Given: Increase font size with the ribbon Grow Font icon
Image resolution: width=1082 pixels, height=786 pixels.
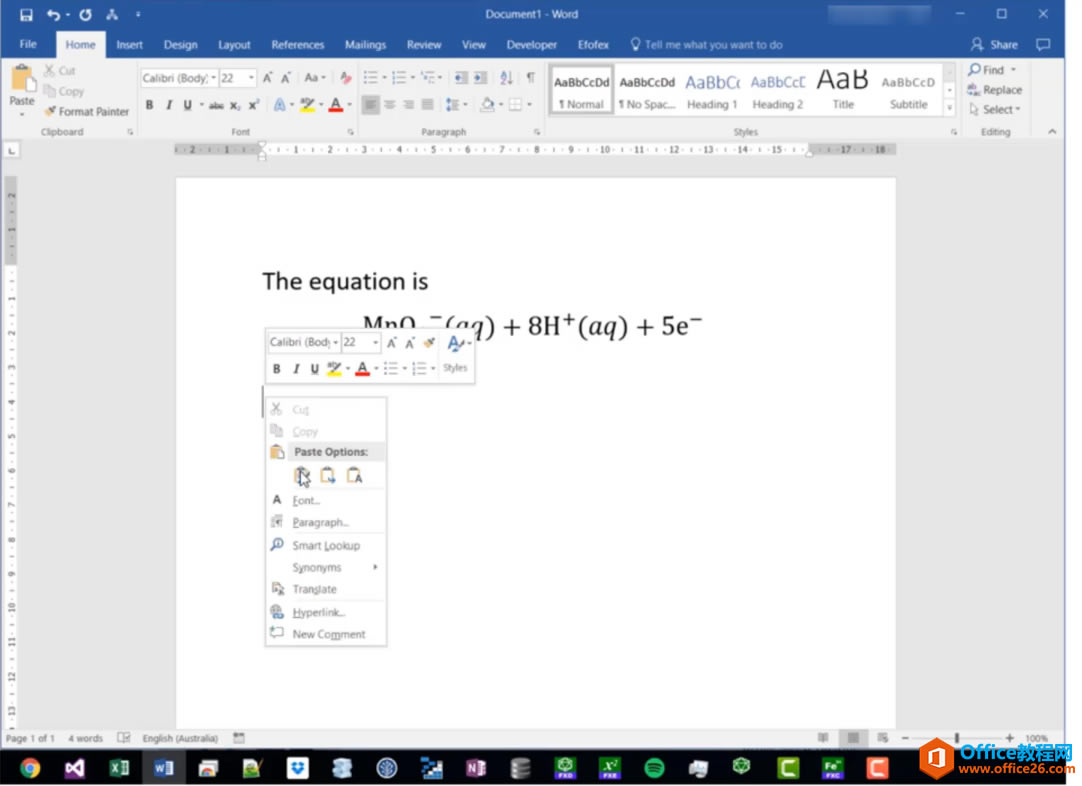Looking at the screenshot, I should (268, 78).
